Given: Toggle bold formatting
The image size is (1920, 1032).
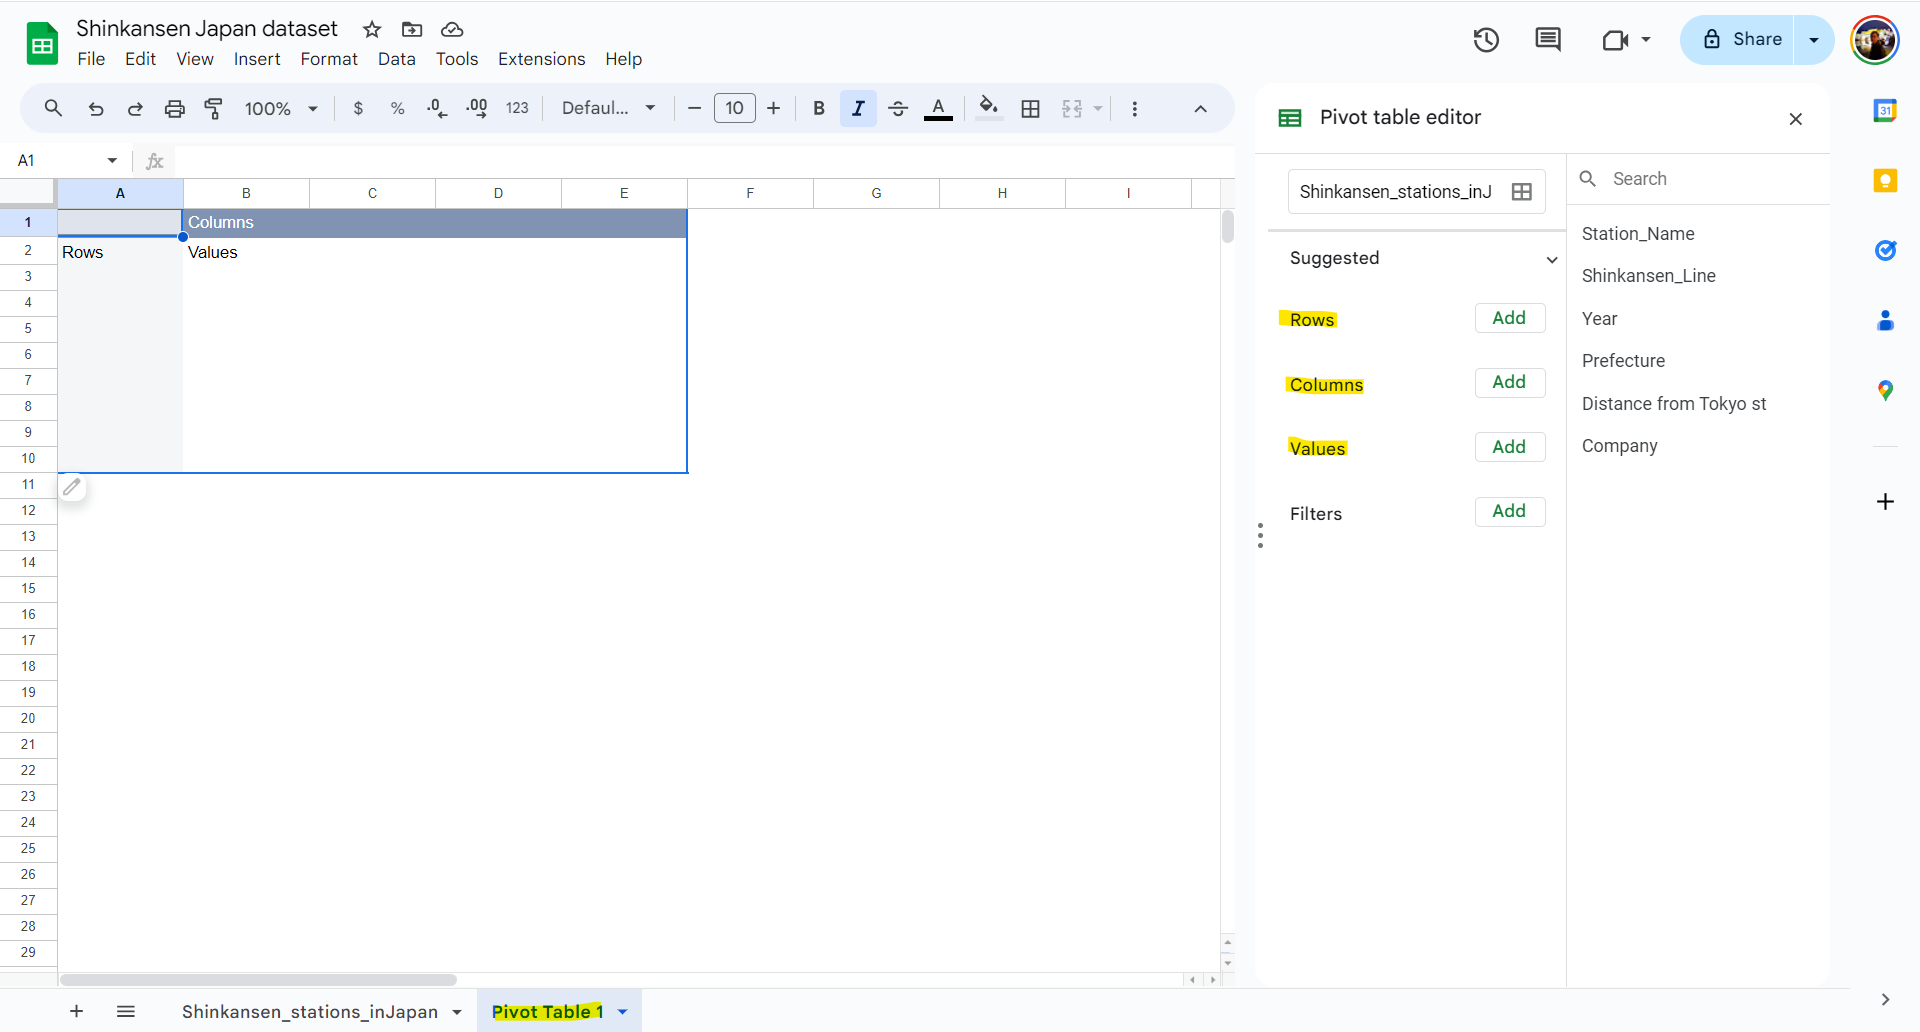Looking at the screenshot, I should (818, 108).
